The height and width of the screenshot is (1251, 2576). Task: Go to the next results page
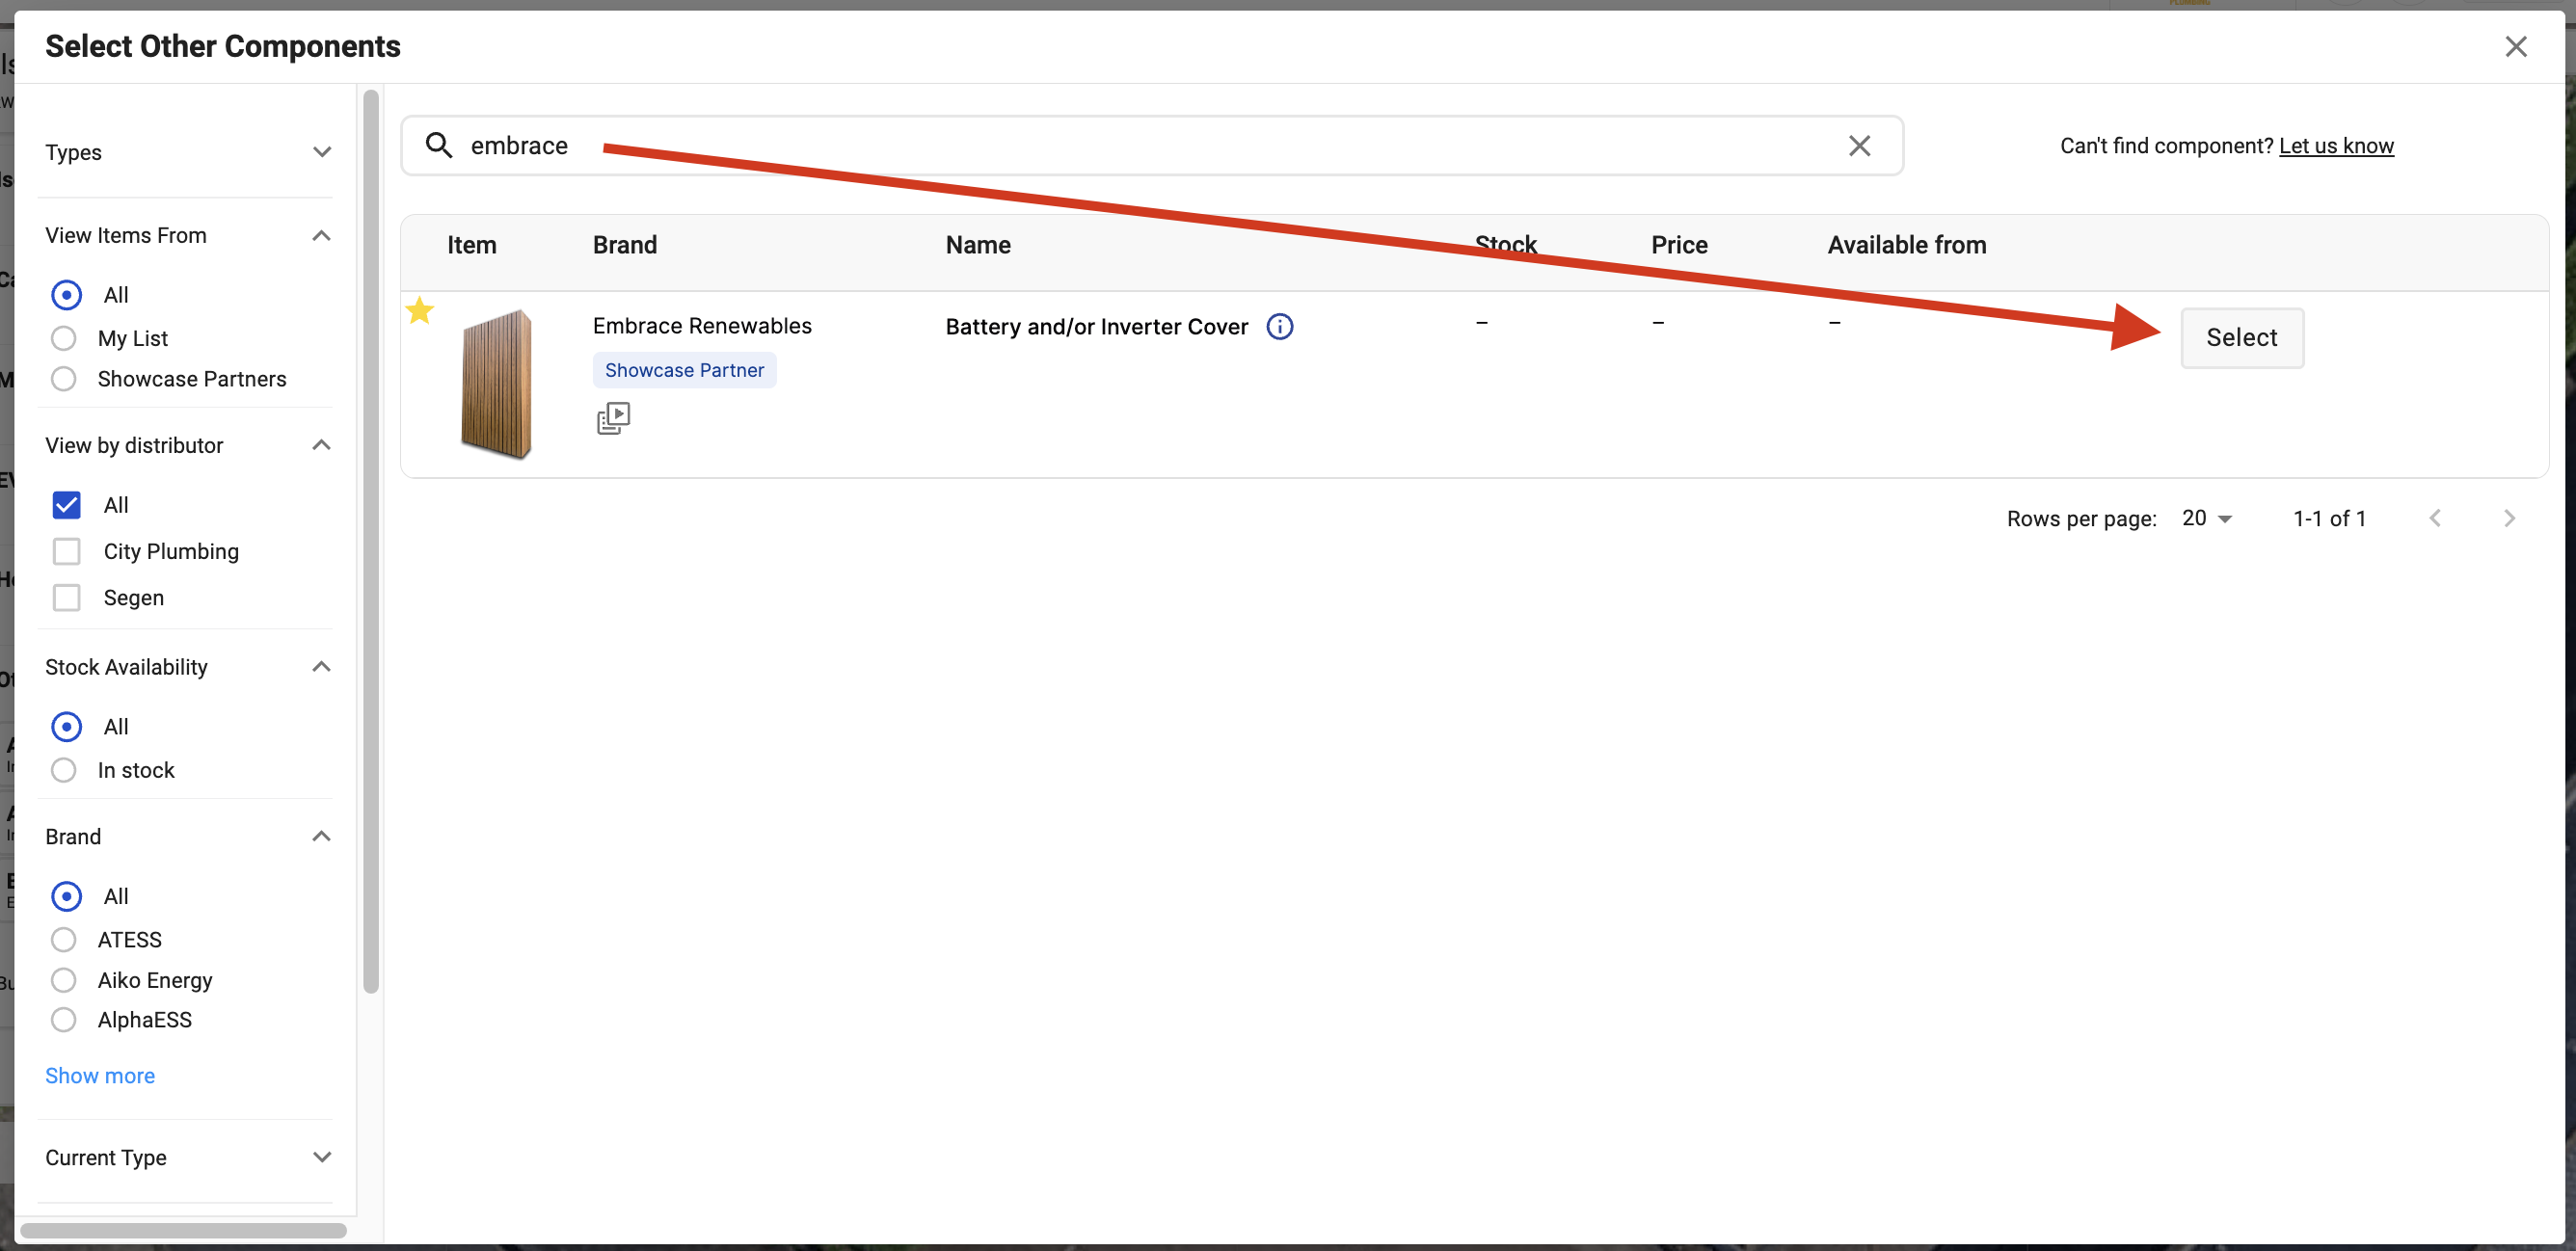[x=2509, y=518]
